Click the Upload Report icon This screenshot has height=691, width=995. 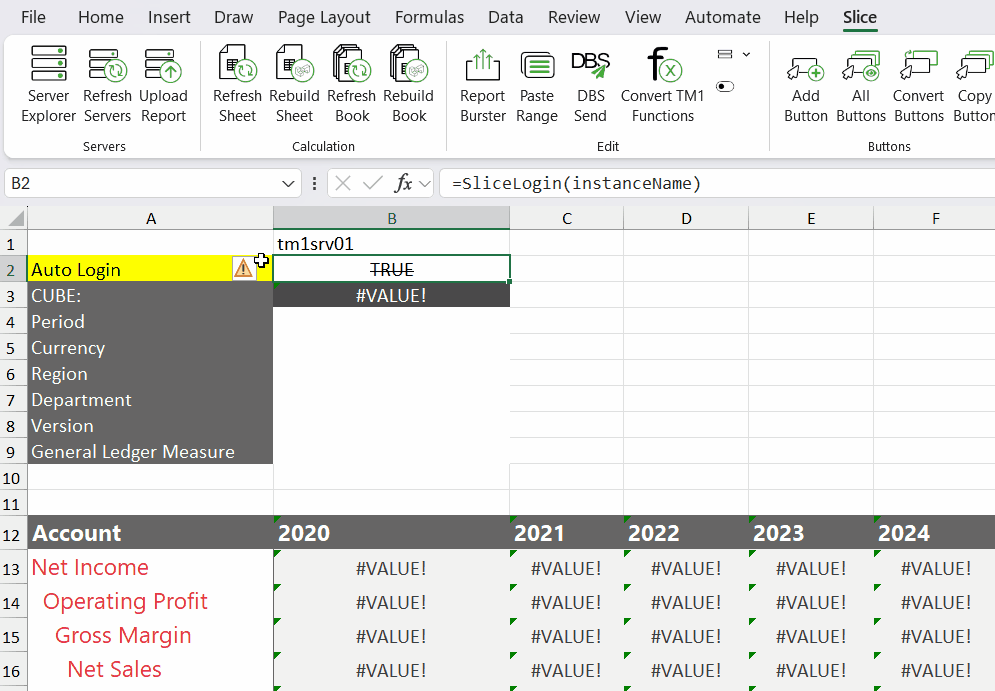(x=163, y=85)
